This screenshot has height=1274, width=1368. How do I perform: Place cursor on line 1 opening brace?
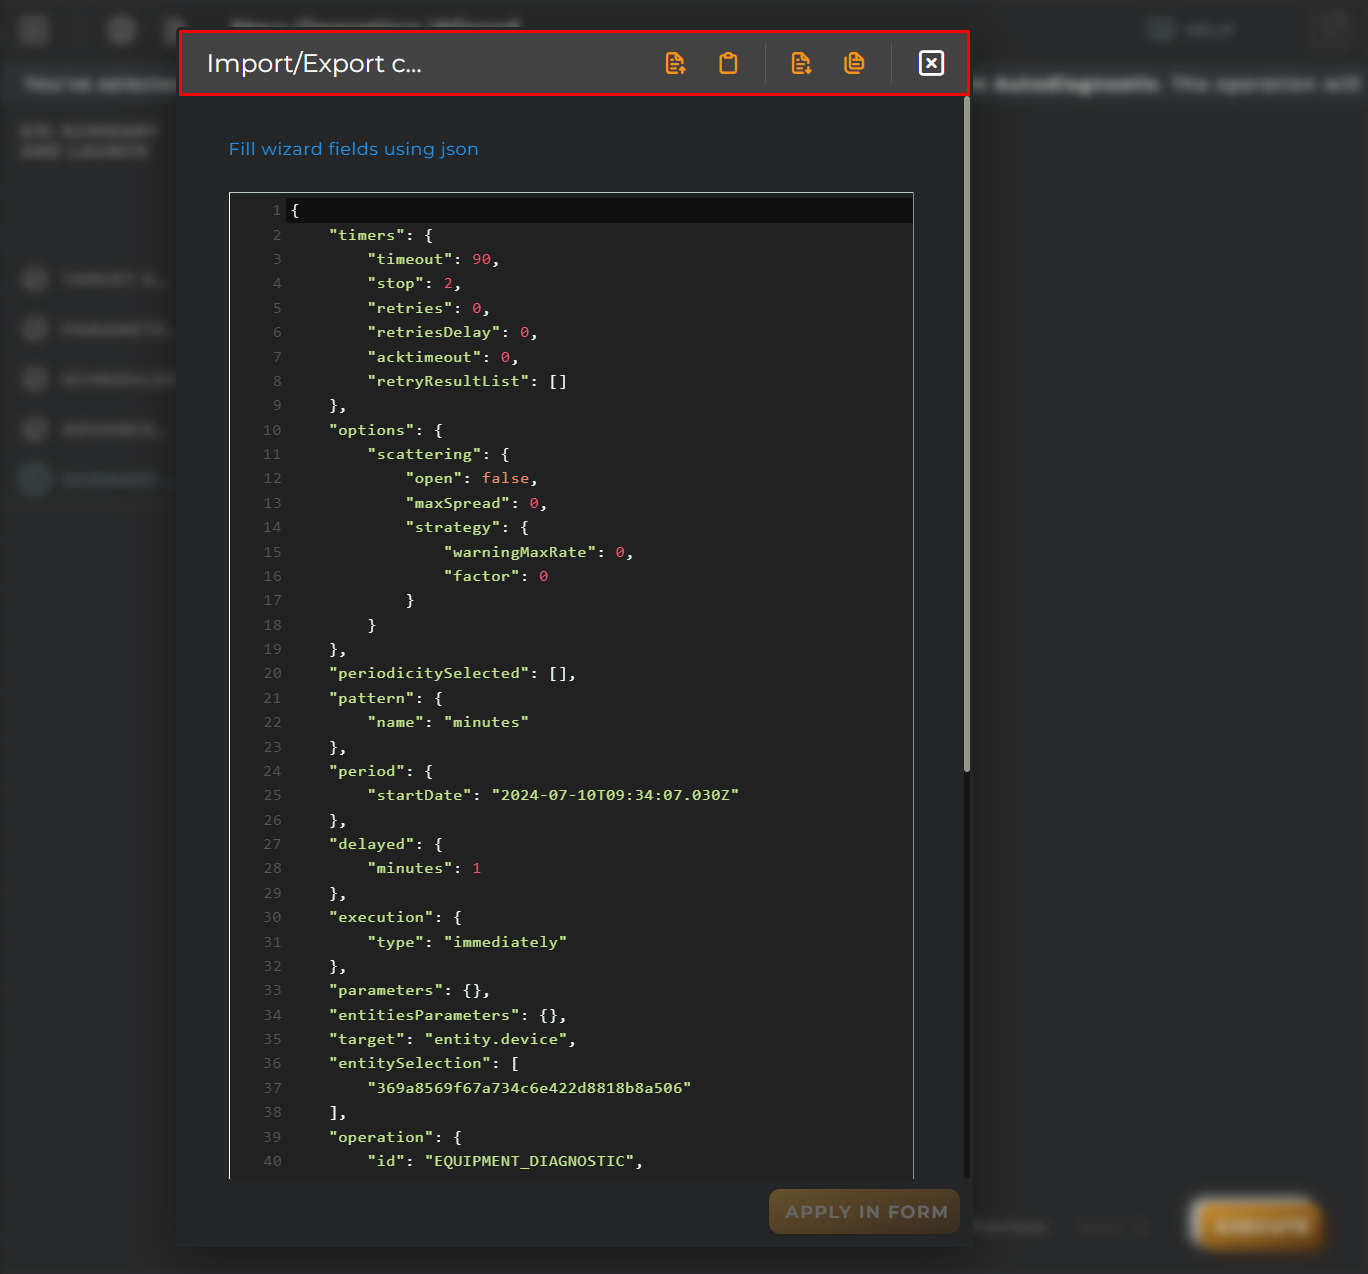coord(295,210)
